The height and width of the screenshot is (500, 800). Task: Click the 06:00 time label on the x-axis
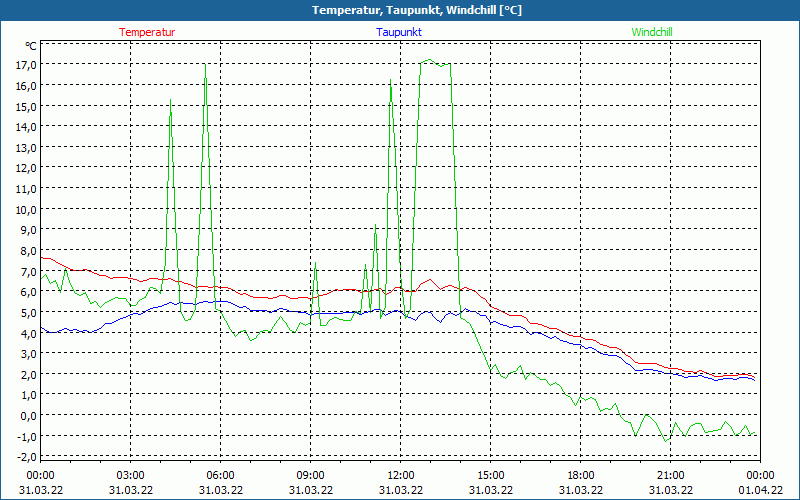[x=220, y=476]
